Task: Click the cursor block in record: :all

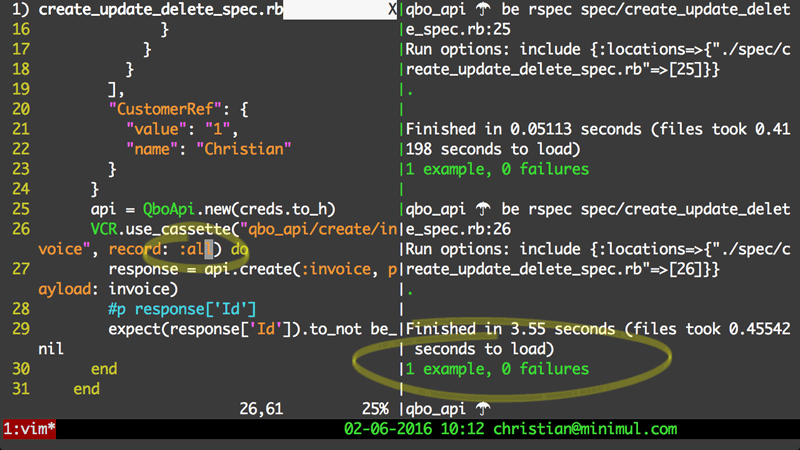Action: pyautogui.click(x=209, y=249)
